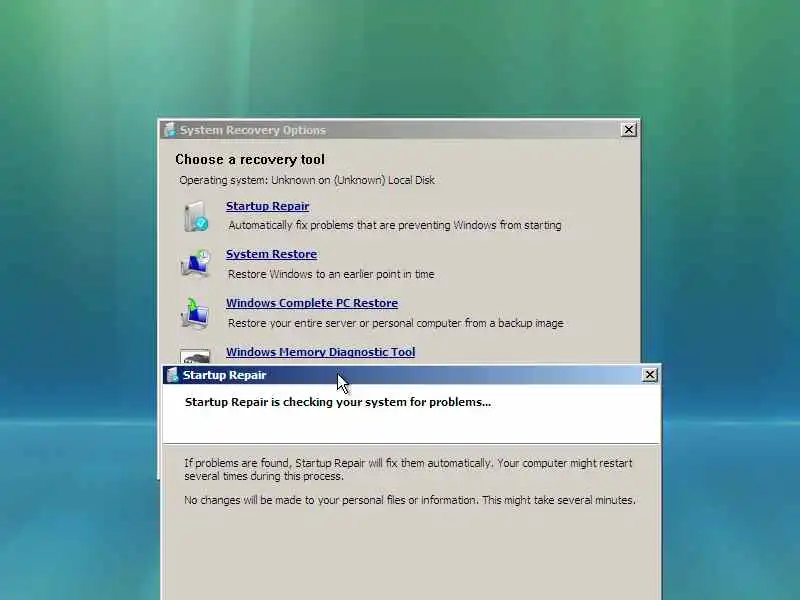Click 'Restore Windows to an earlier point' text
This screenshot has width=800, height=600.
click(331, 274)
